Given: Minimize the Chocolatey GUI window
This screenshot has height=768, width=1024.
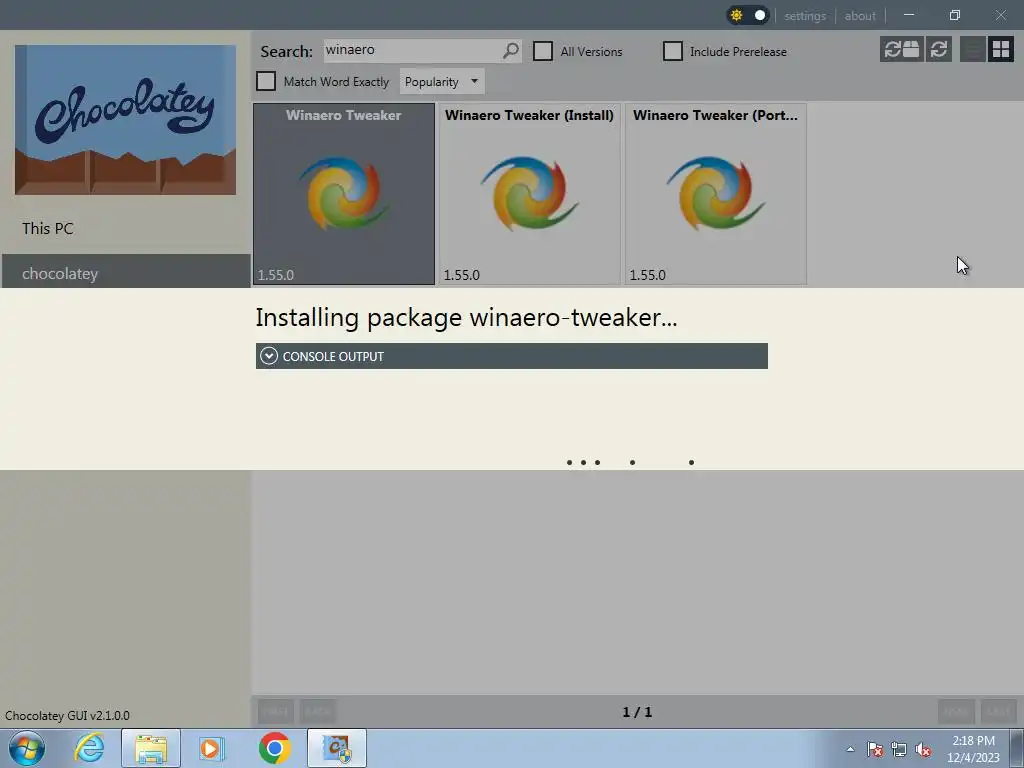Looking at the screenshot, I should click(x=909, y=14).
